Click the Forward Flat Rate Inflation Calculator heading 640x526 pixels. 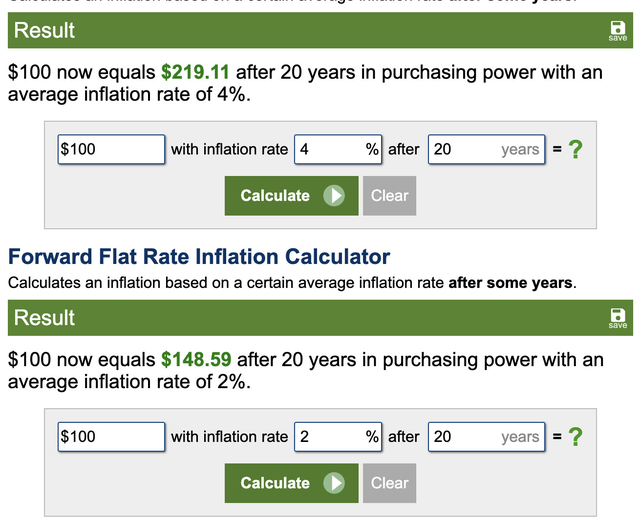pyautogui.click(x=199, y=257)
